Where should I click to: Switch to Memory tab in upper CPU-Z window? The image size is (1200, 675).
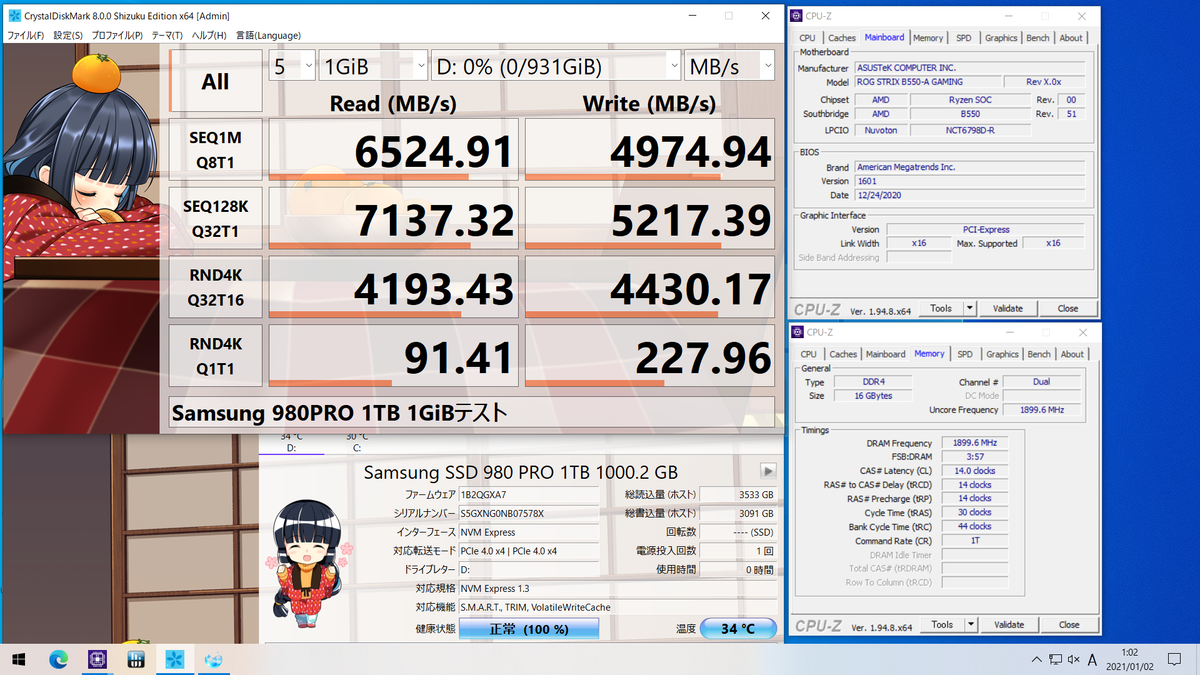point(928,38)
